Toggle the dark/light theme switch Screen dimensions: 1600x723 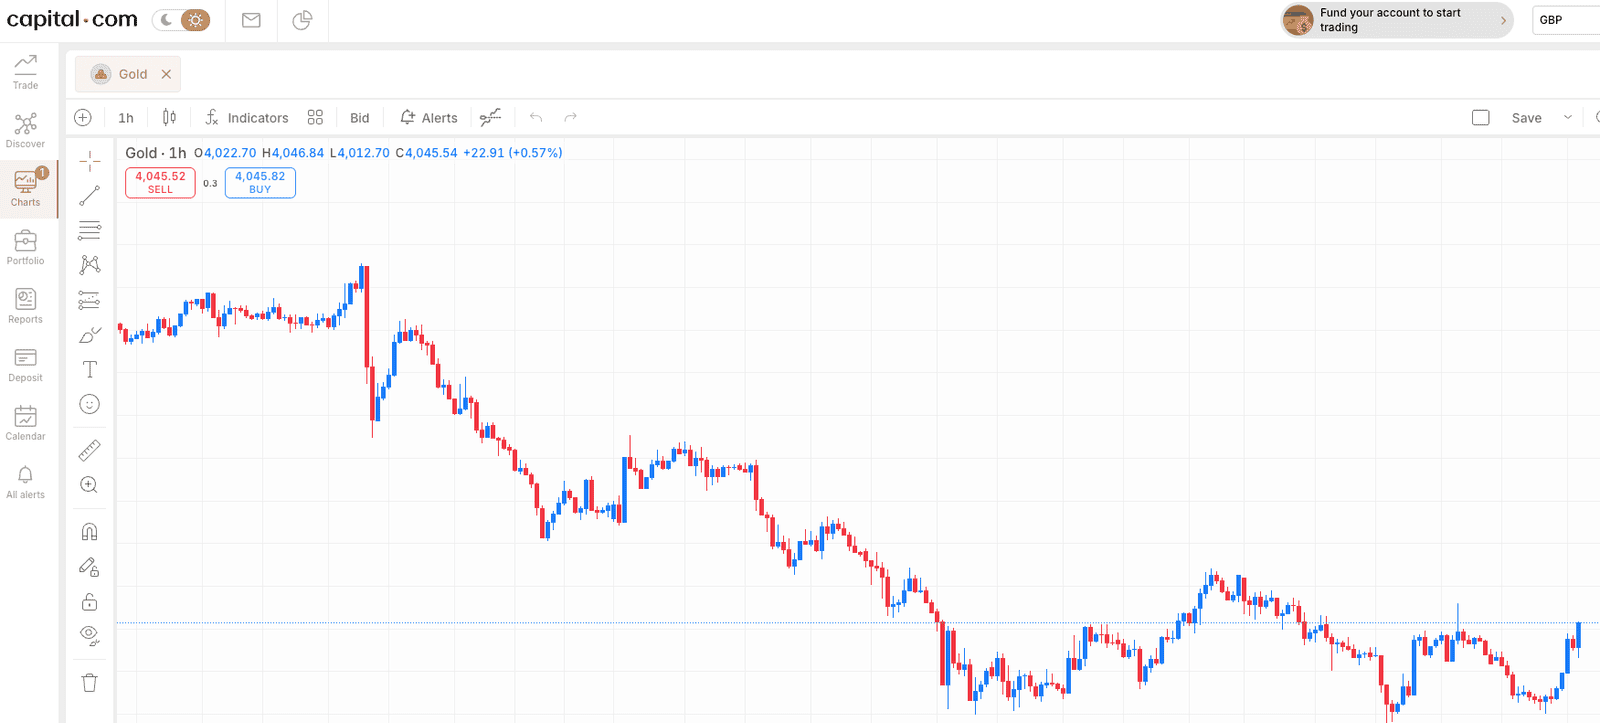[x=181, y=20]
